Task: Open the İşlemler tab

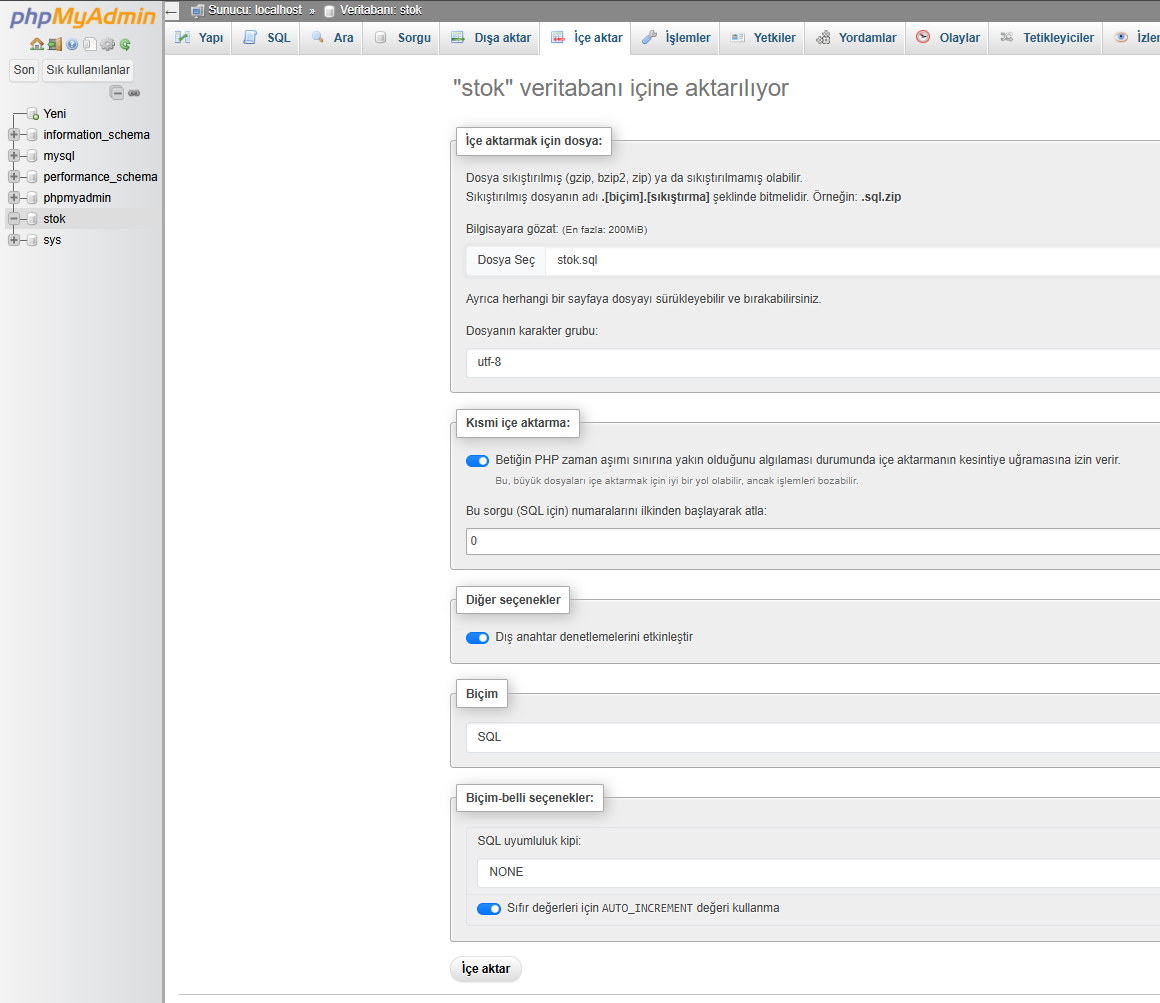Action: pos(675,38)
